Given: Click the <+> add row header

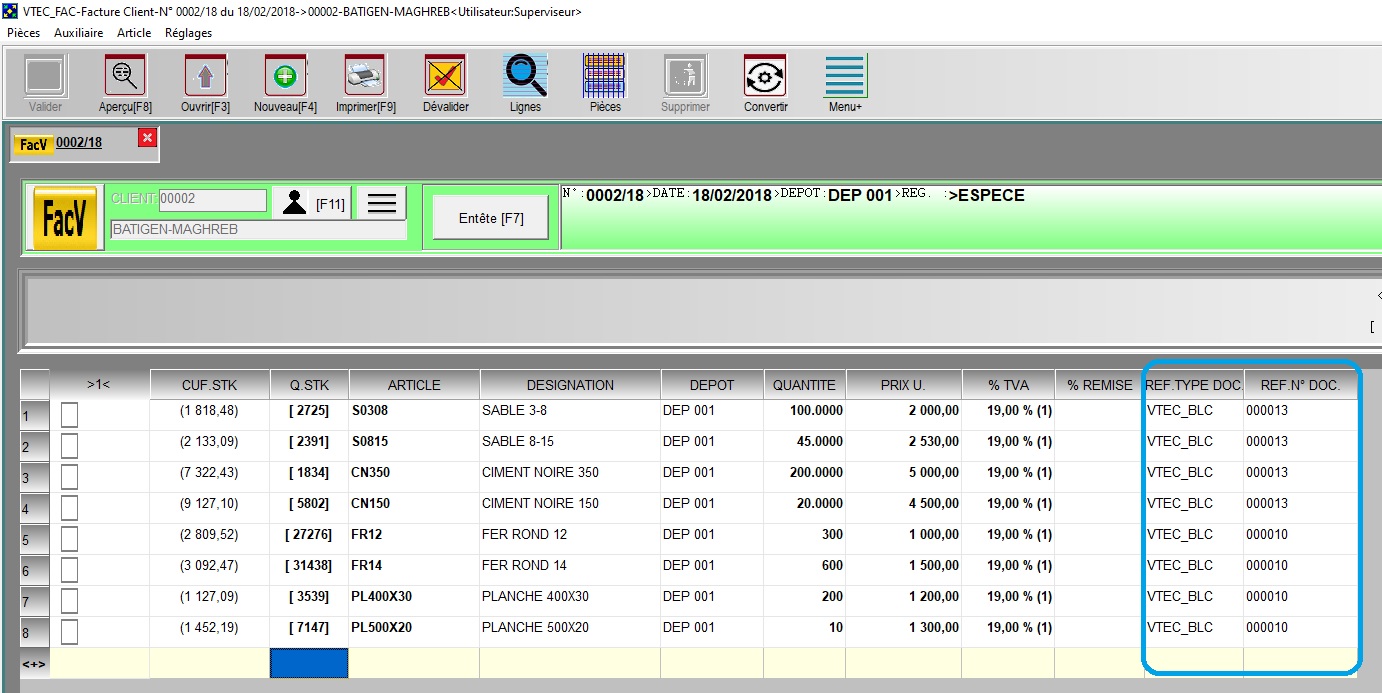Looking at the screenshot, I should coord(35,663).
